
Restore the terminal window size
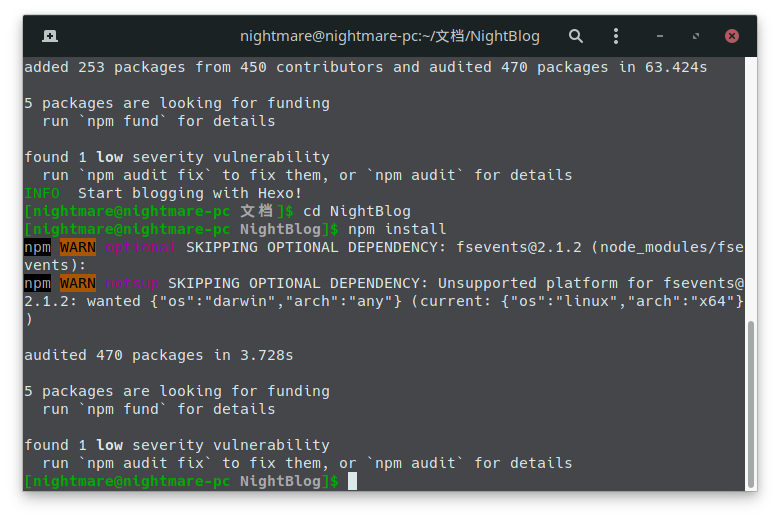(695, 36)
